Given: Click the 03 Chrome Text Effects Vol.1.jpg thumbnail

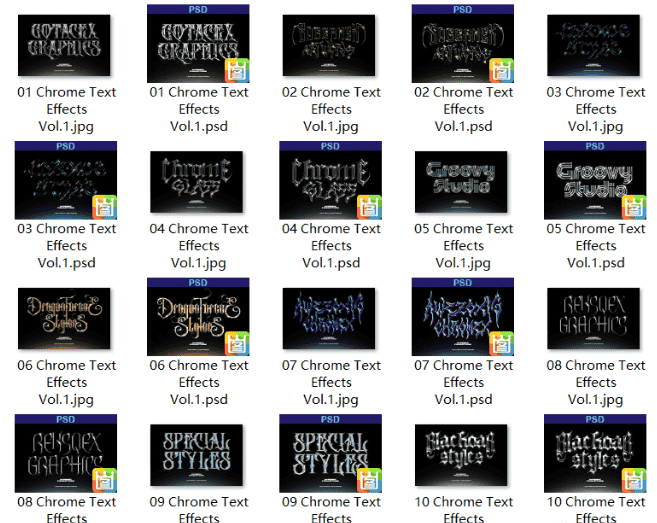Looking at the screenshot, I should pyautogui.click(x=594, y=45).
